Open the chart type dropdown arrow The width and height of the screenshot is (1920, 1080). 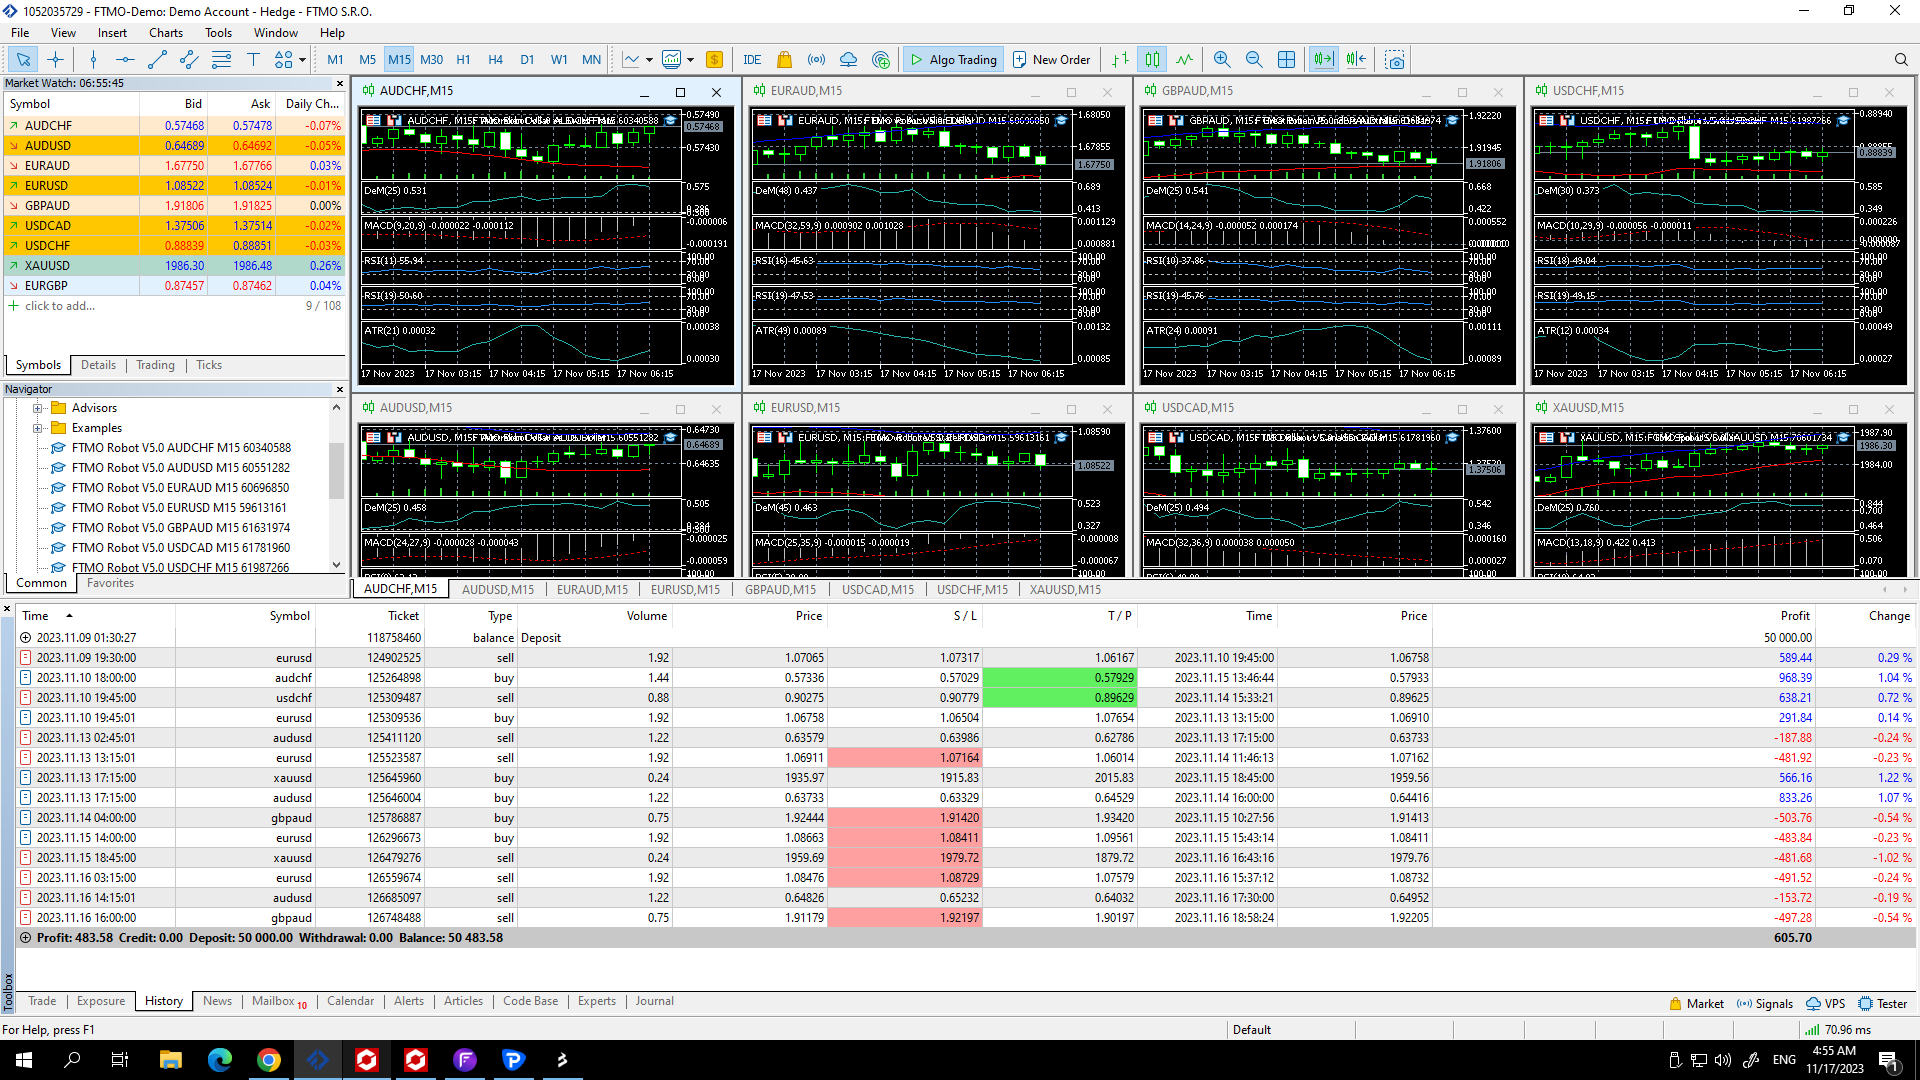(649, 60)
